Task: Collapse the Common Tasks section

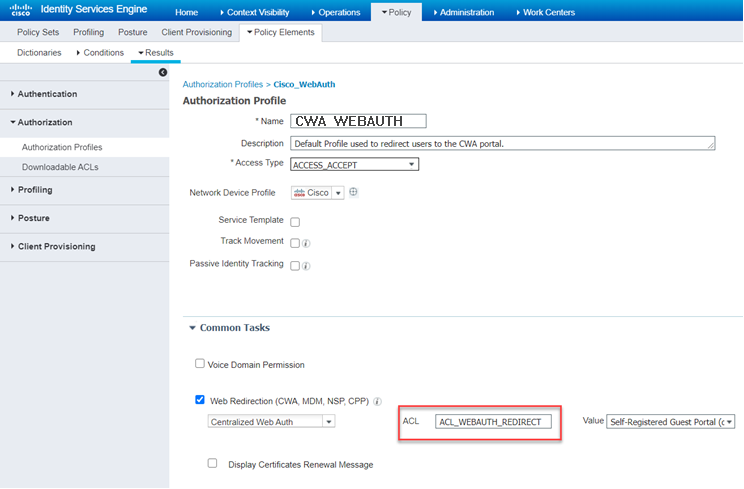Action: tap(191, 327)
